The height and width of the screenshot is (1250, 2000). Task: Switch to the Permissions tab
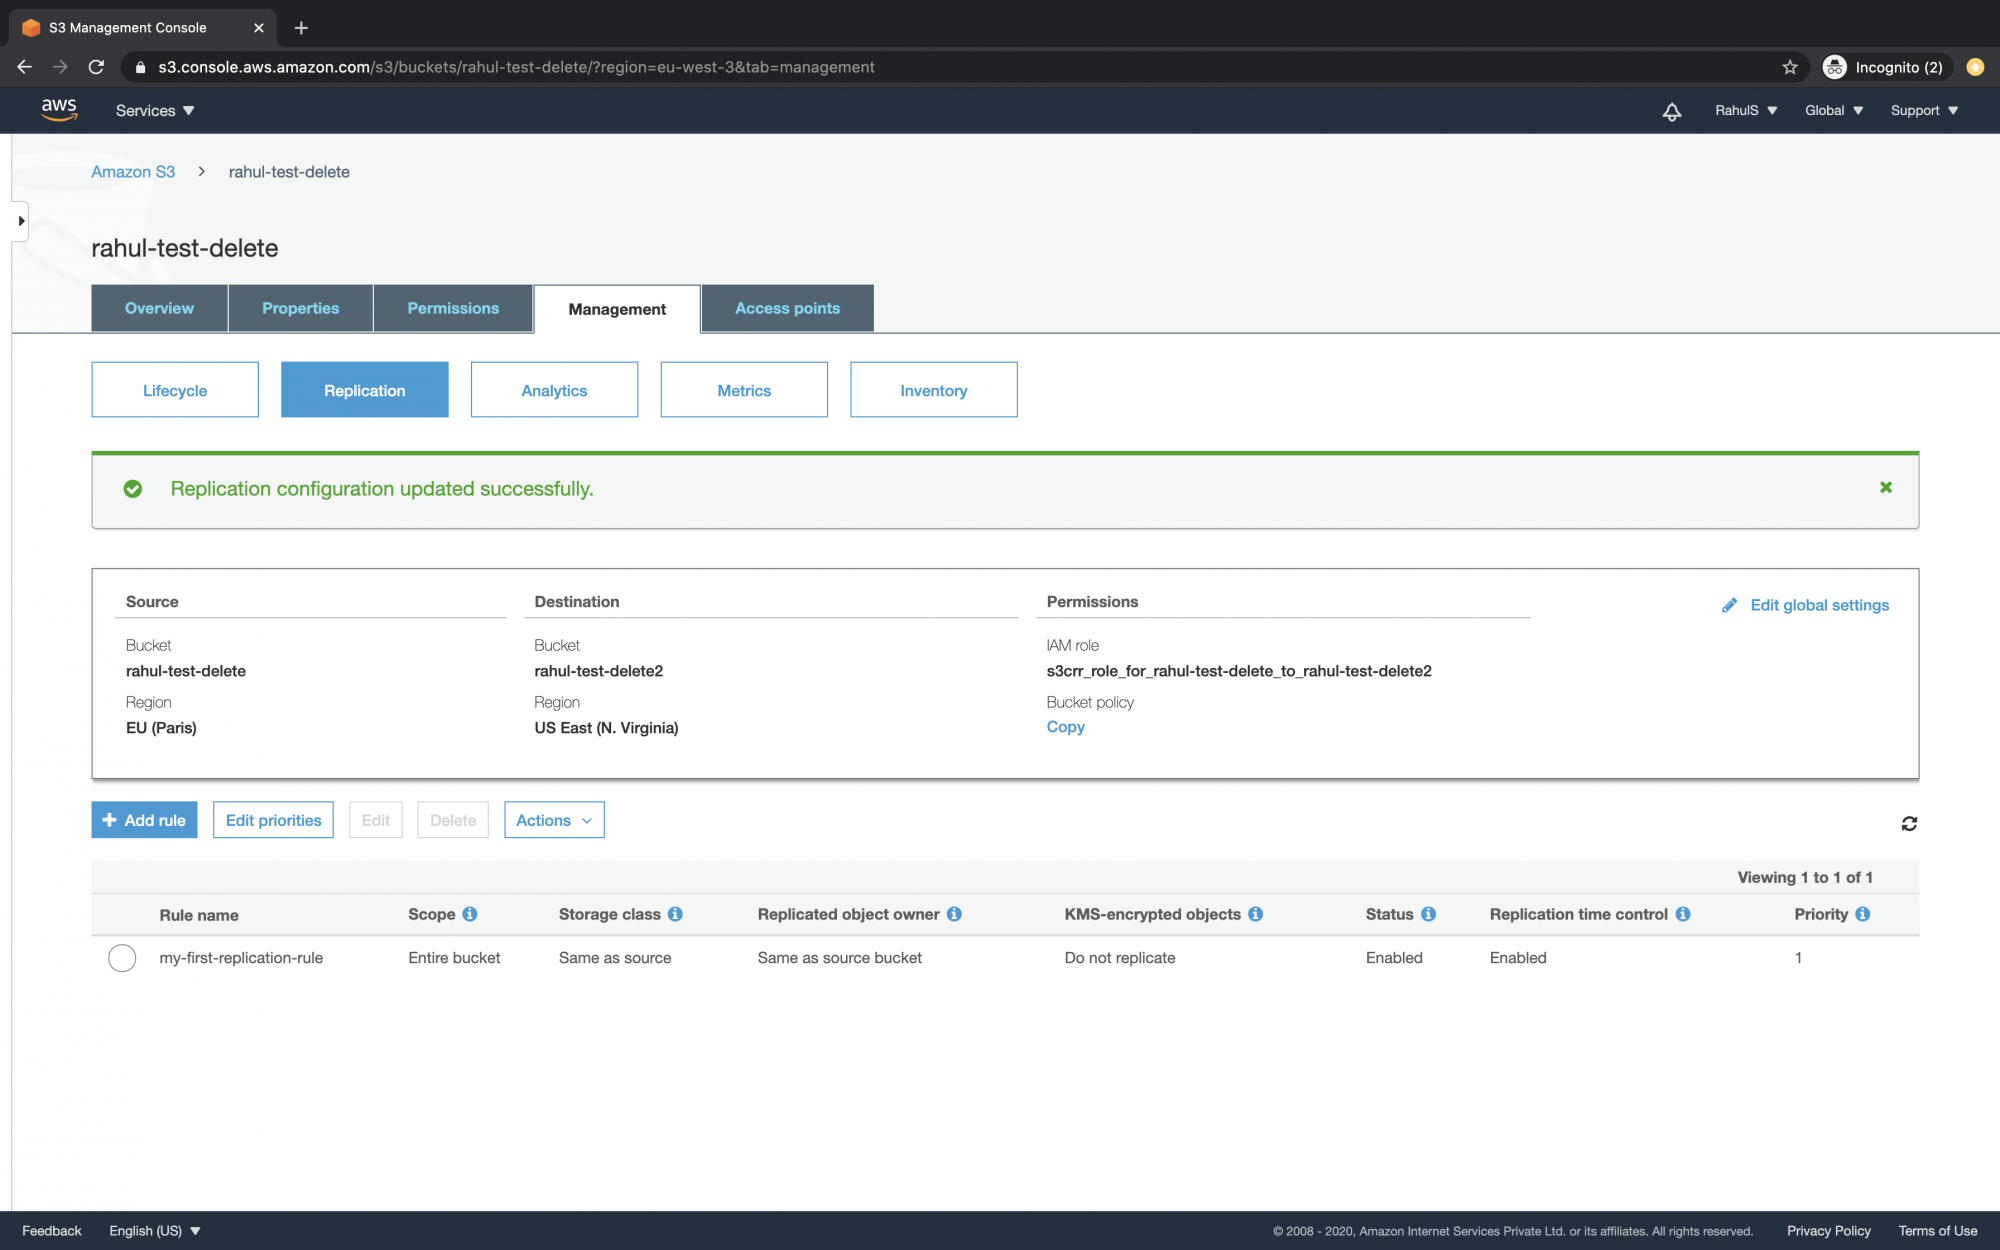(x=452, y=308)
